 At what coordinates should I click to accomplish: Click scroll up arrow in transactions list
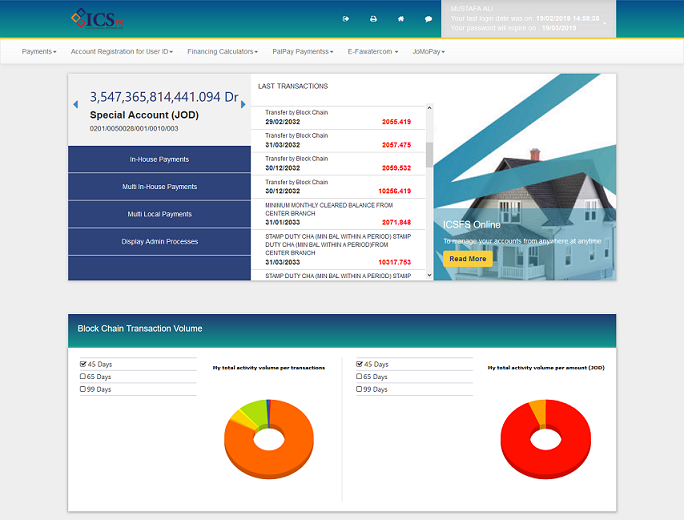click(x=429, y=108)
